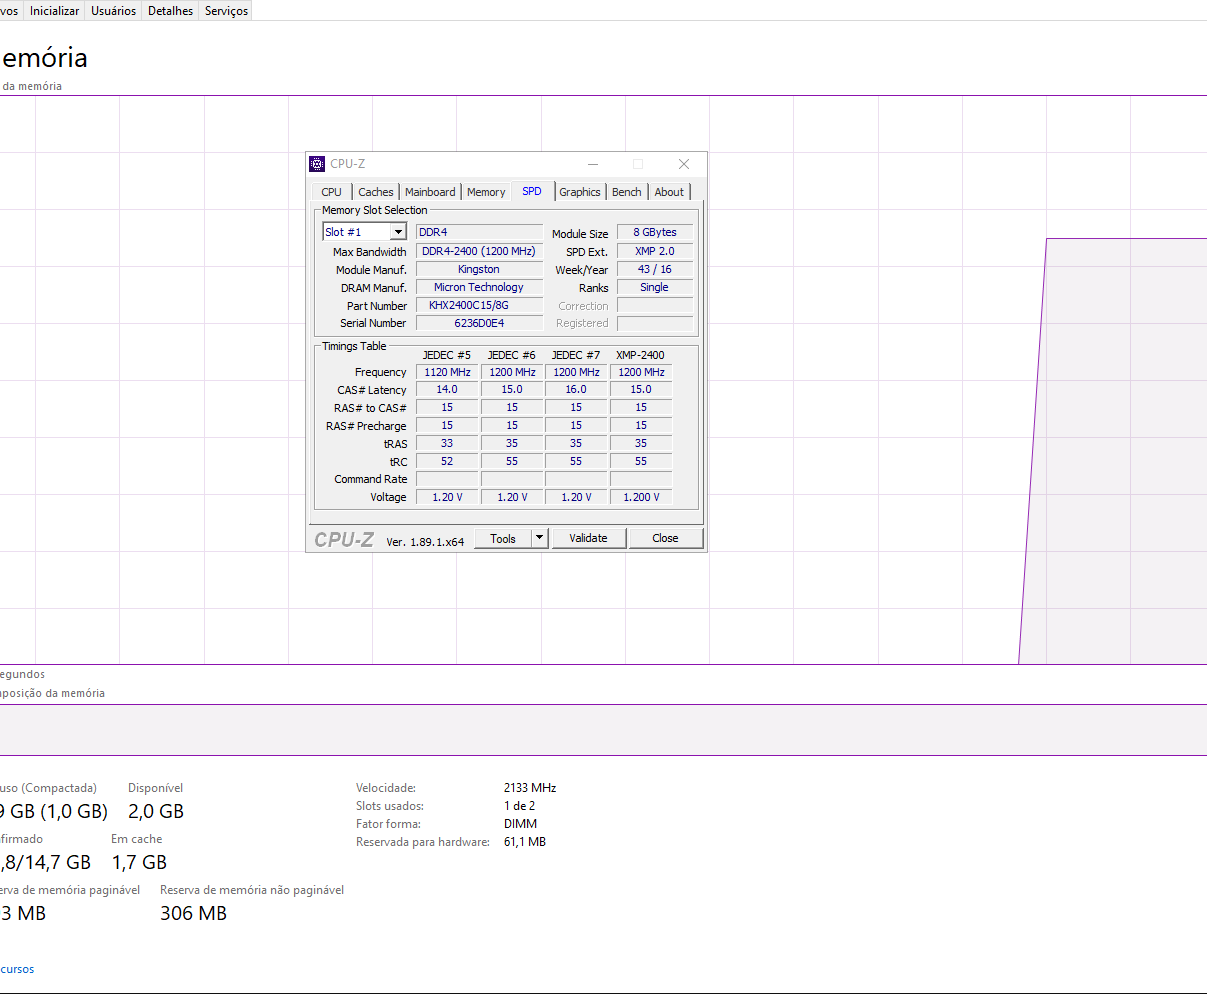
Task: Click the XMP 2.0 SPD Ext. value
Action: (655, 251)
